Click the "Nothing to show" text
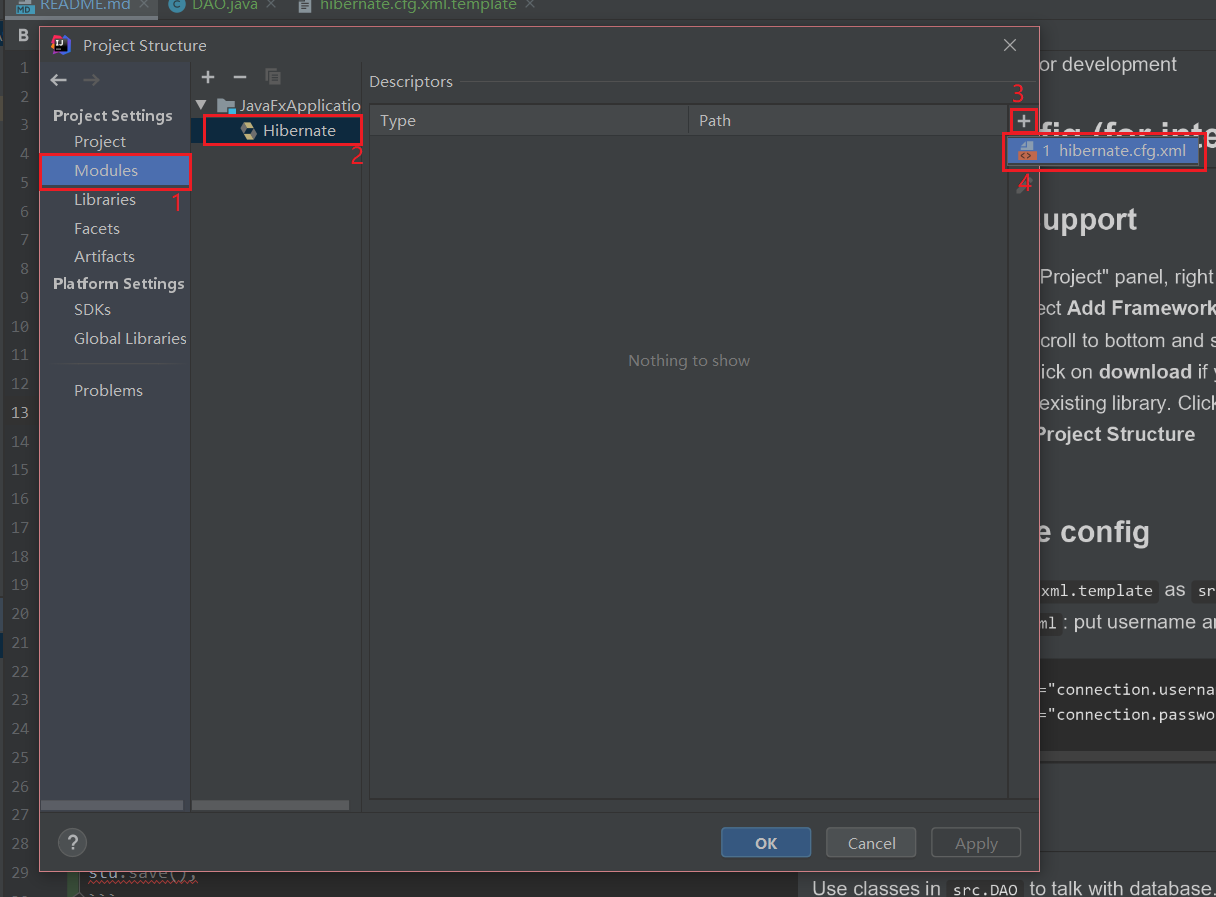 coord(689,361)
